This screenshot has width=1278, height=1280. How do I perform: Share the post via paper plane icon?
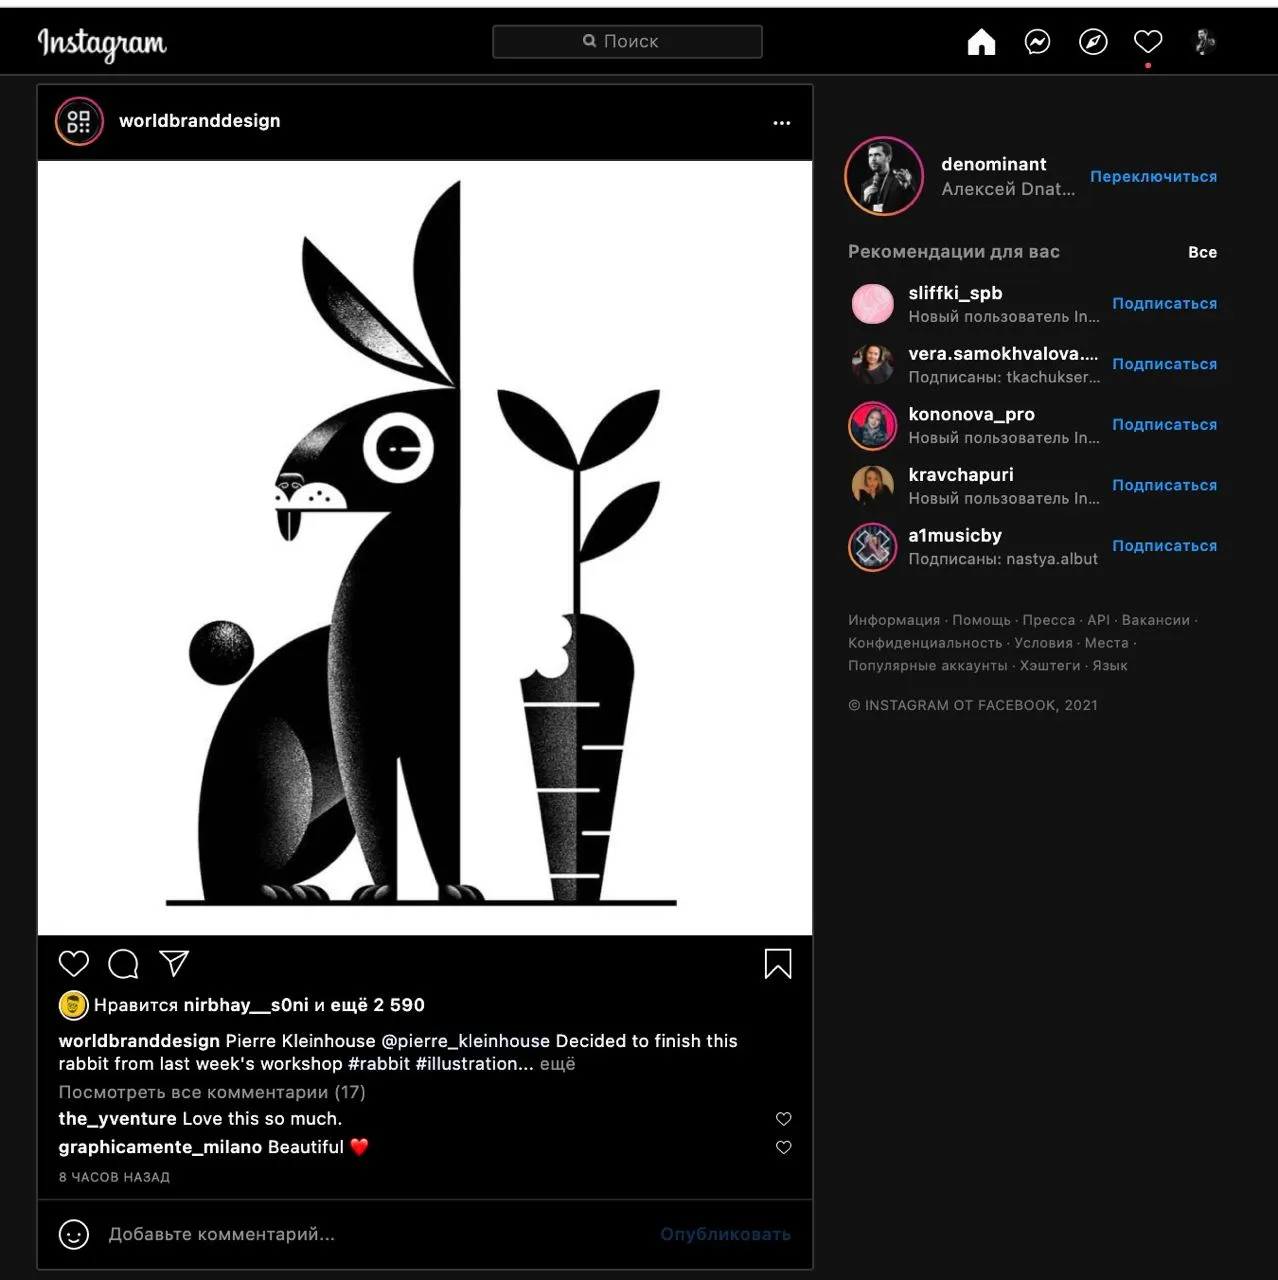pos(174,963)
